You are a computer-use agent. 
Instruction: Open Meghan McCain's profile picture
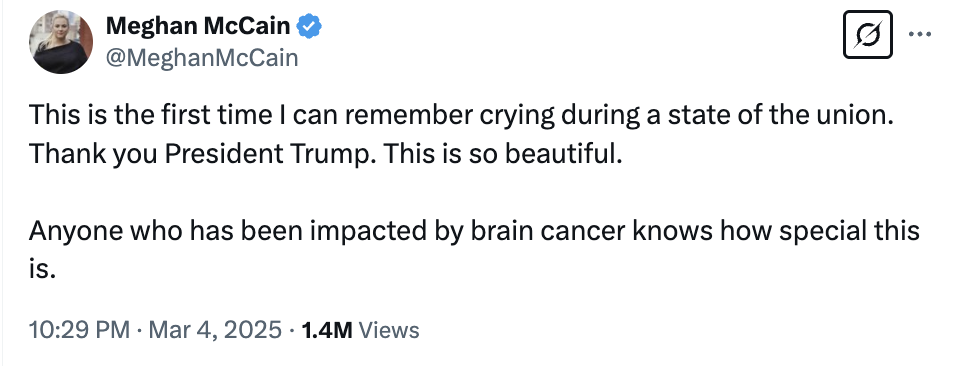pos(61,42)
